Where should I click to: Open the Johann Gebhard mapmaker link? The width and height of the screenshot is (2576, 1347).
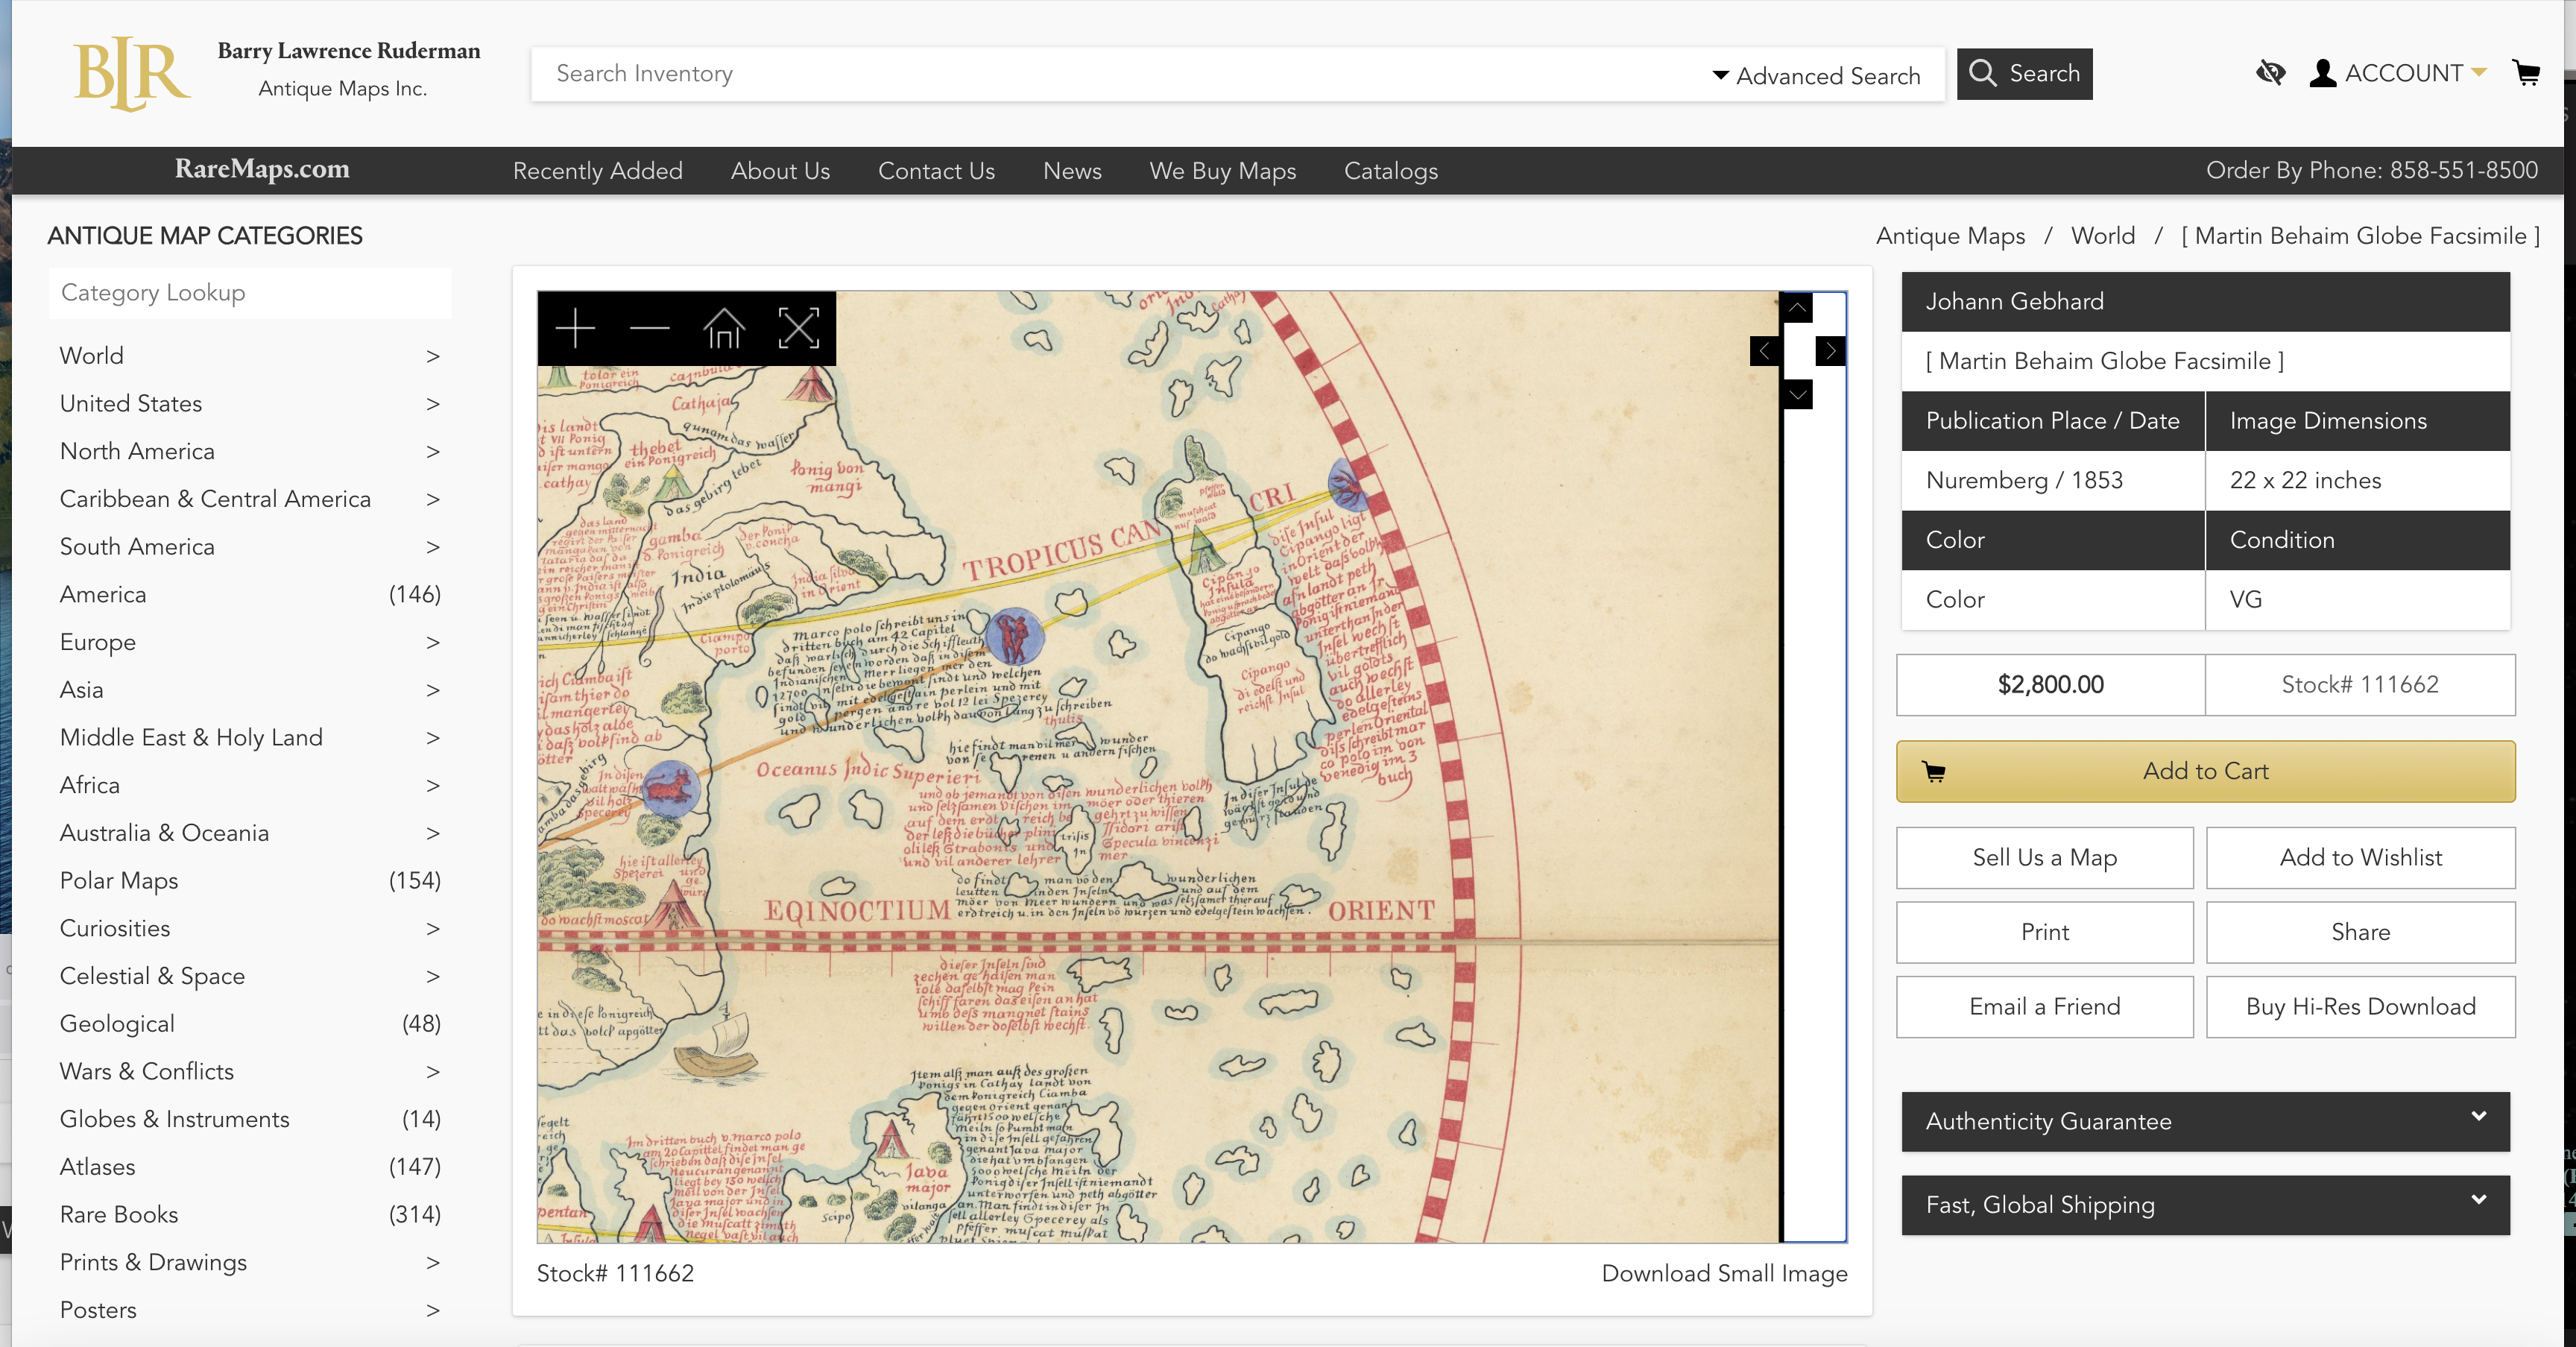(x=2014, y=301)
